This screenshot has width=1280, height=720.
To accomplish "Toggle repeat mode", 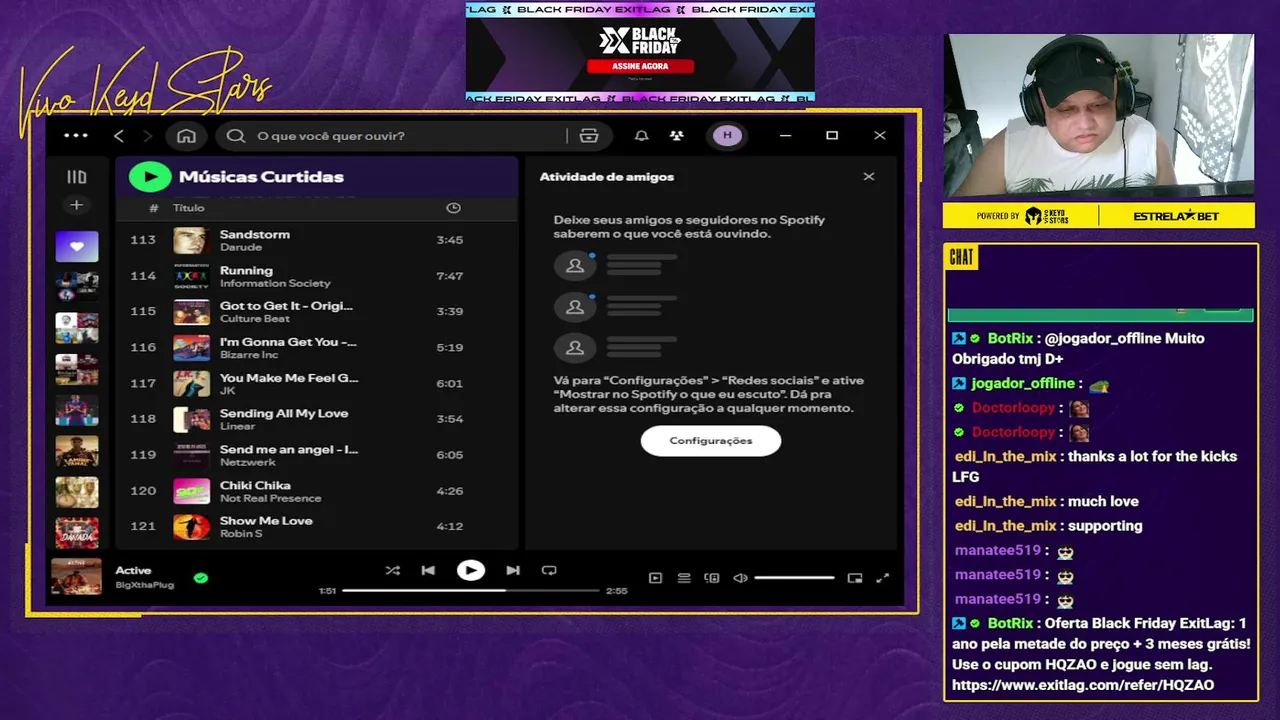I will tap(549, 570).
